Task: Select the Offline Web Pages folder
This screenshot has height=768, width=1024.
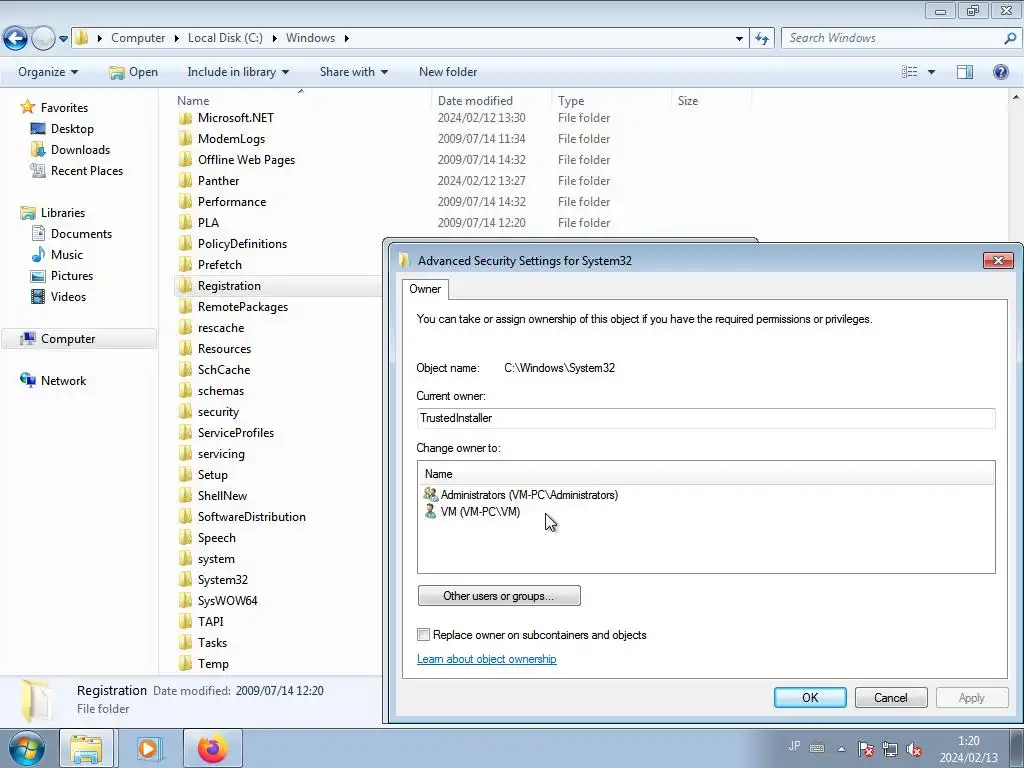Action: (x=246, y=159)
